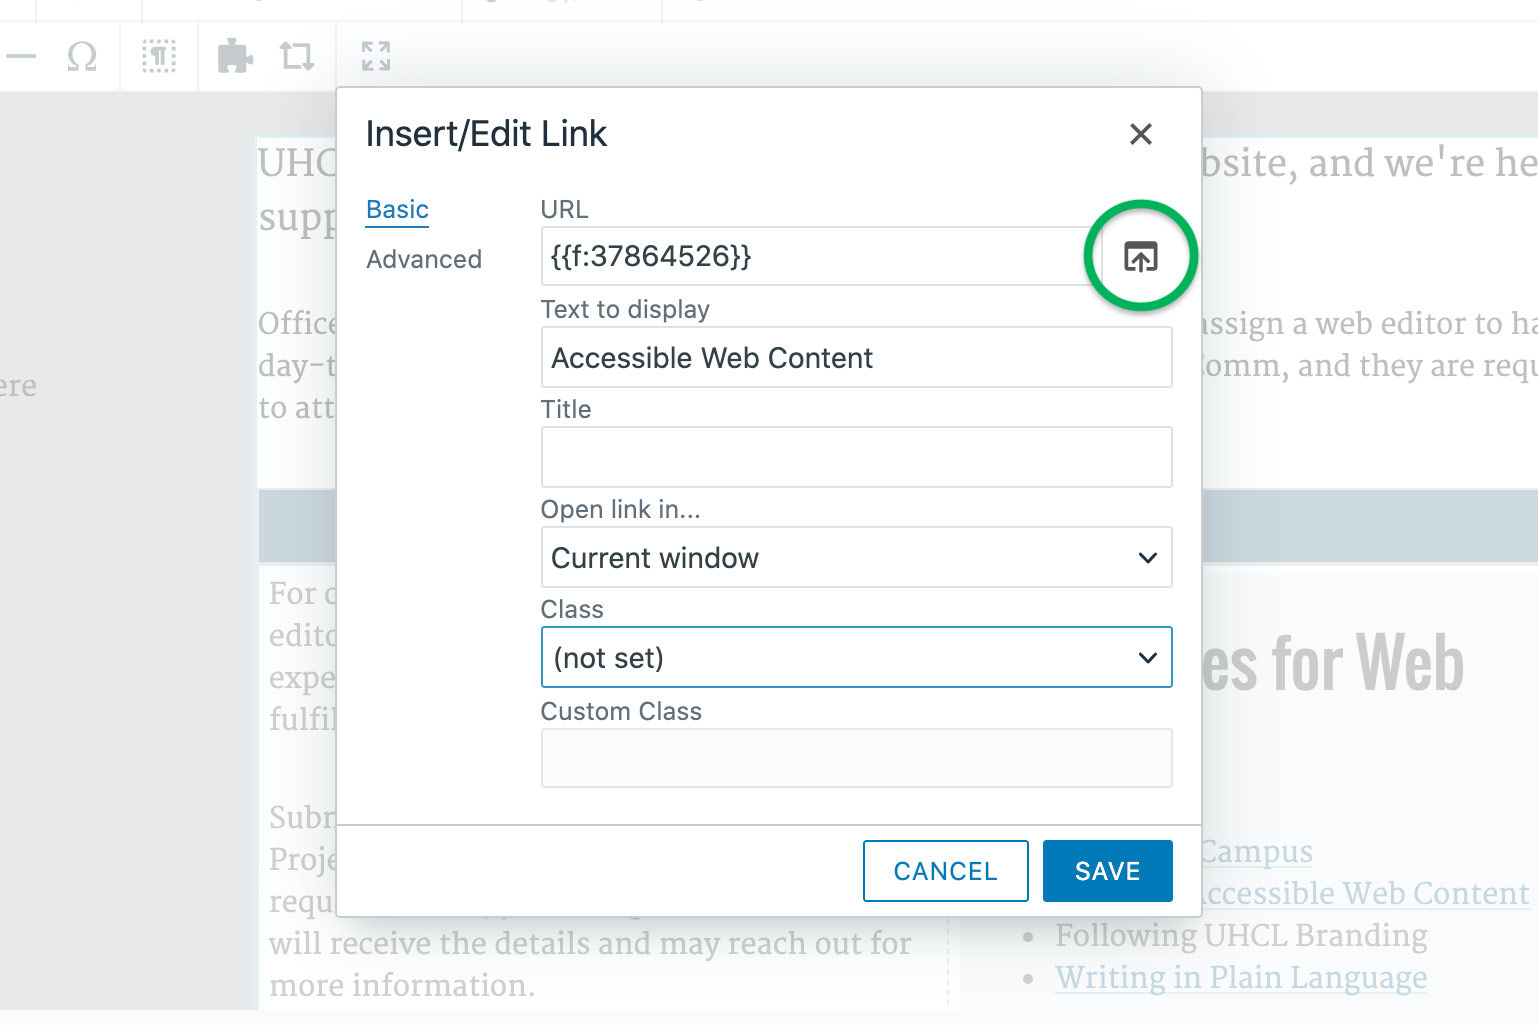Screen dimensions: 1538x1025
Task: Click the snippet puzzle piece icon
Action: (235, 57)
